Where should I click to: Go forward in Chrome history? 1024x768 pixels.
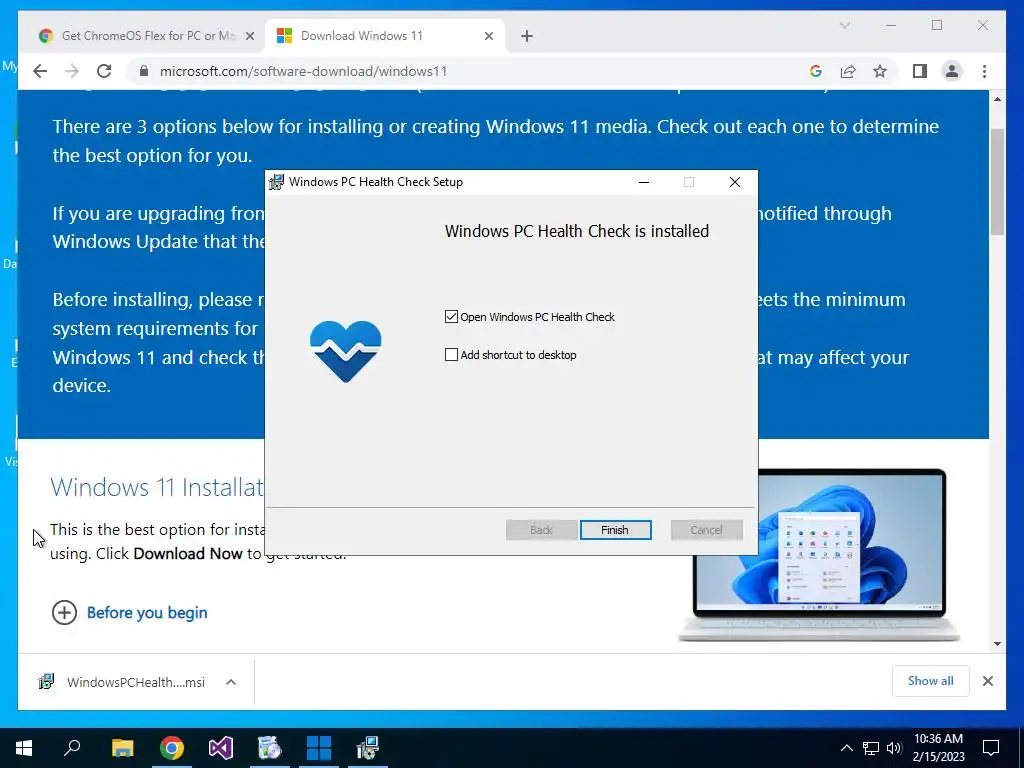coord(72,71)
